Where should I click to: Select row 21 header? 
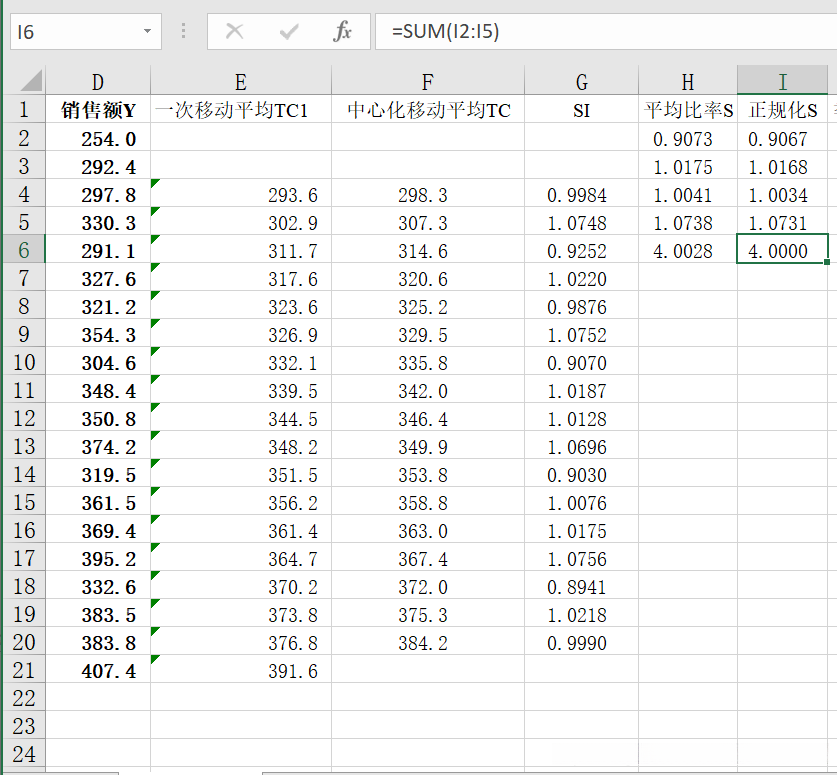point(24,670)
